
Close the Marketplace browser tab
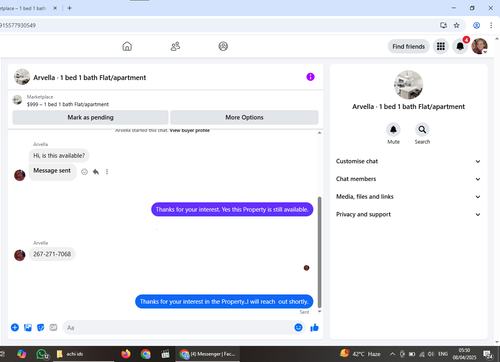55,8
